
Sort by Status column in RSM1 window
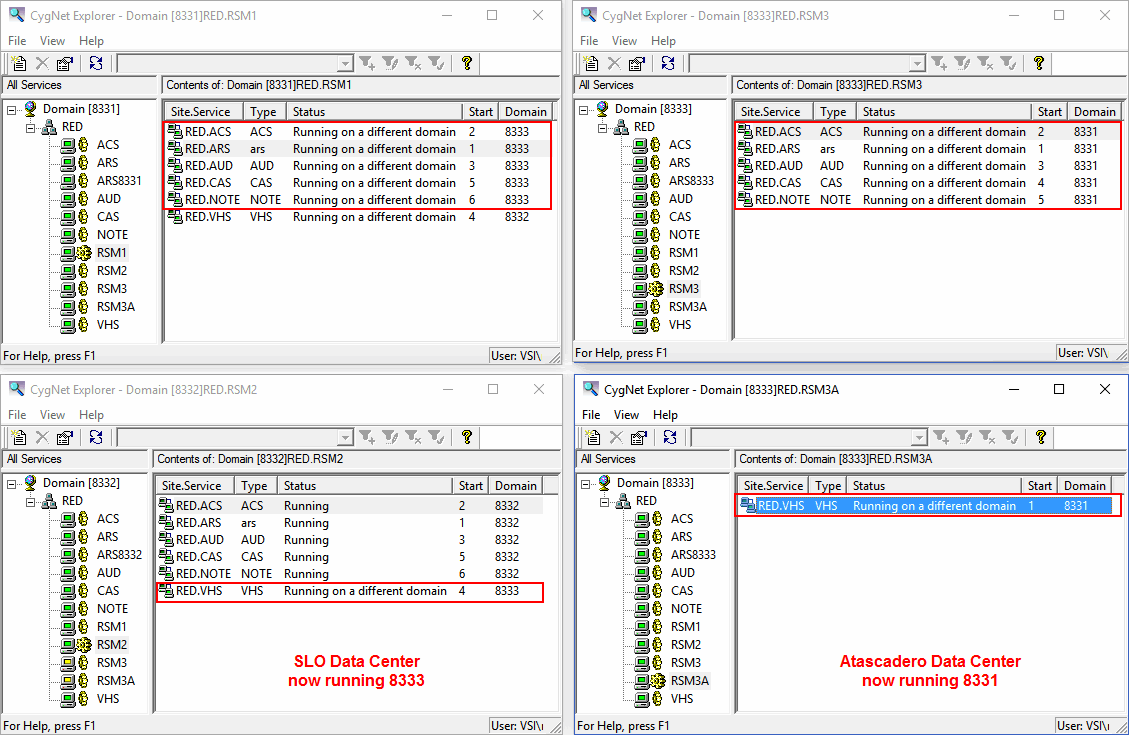click(x=374, y=112)
